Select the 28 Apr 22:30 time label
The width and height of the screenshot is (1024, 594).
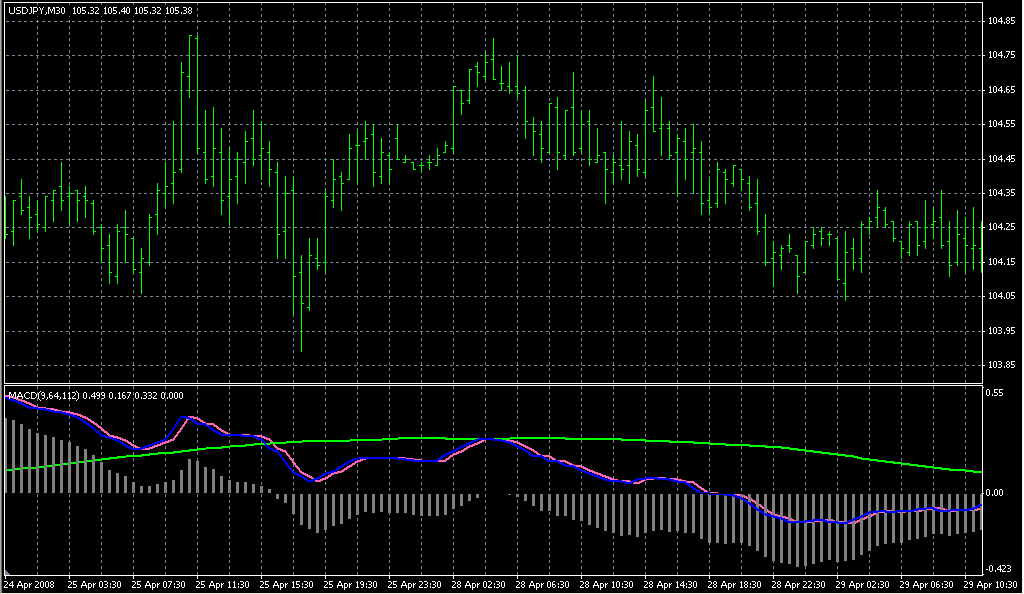[x=796, y=584]
